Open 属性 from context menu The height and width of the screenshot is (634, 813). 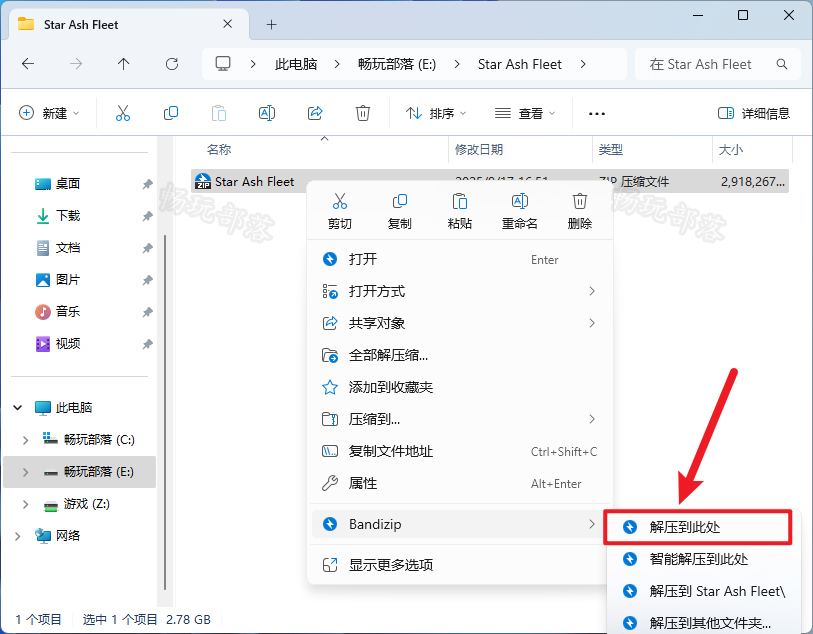(x=460, y=484)
